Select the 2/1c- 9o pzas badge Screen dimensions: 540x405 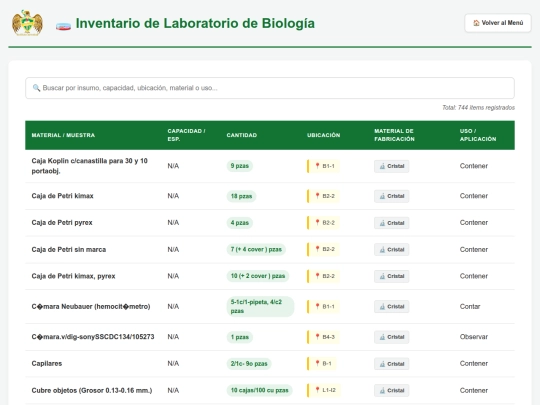coord(249,364)
